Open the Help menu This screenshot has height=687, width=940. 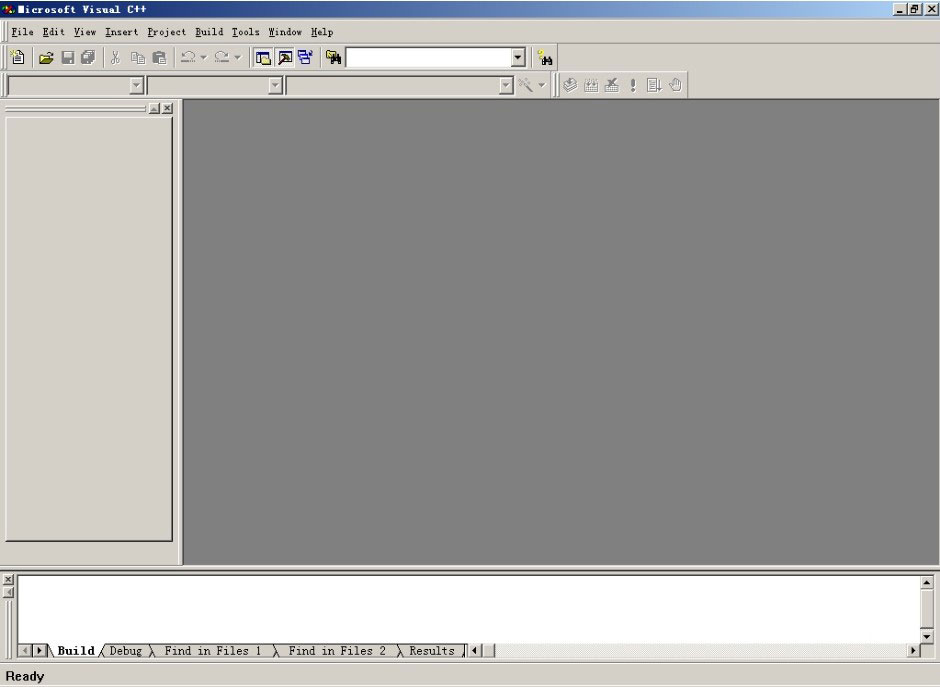point(322,32)
